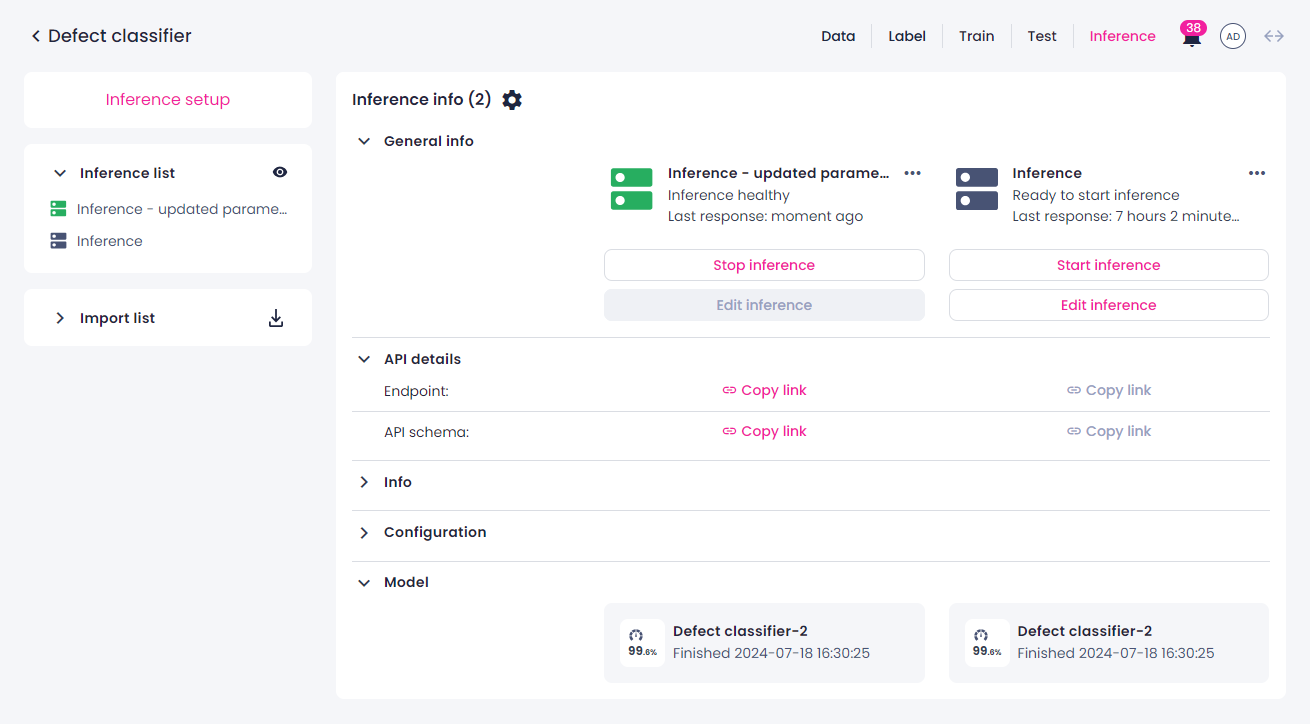The image size is (1310, 724).
Task: Click the pink Endpoint link chain icon
Action: point(729,390)
